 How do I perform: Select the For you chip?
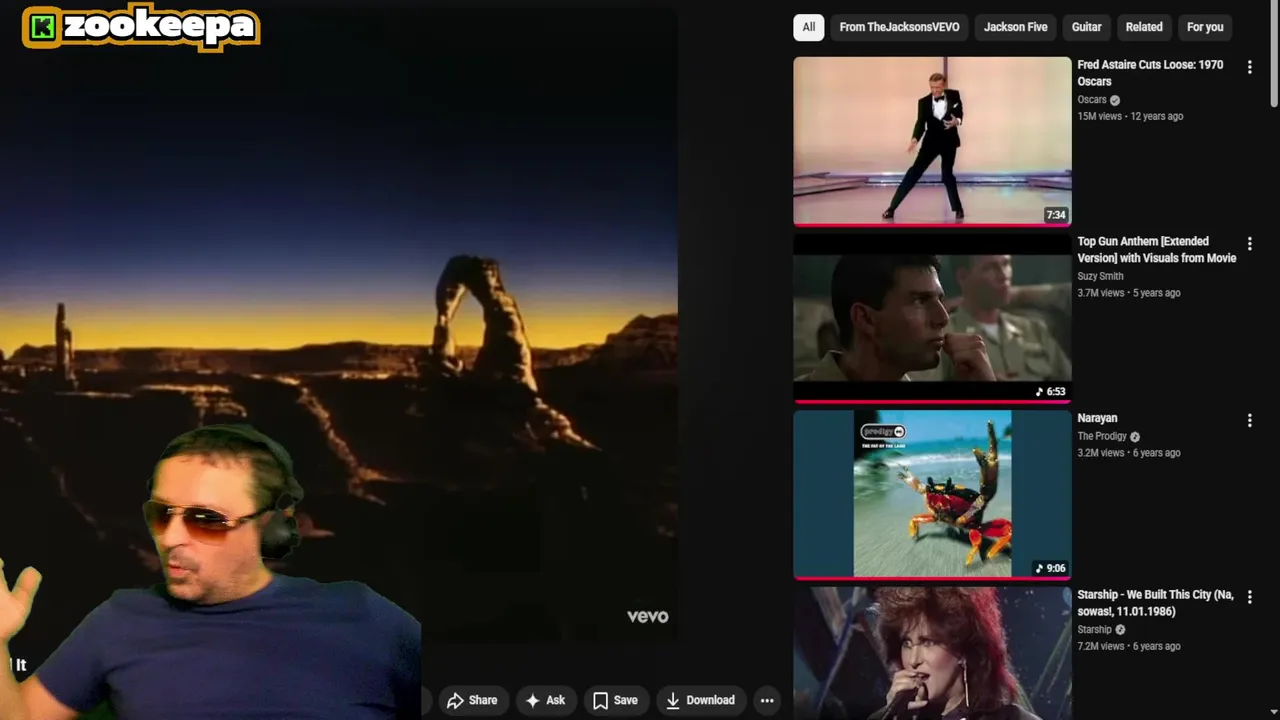[x=1205, y=27]
